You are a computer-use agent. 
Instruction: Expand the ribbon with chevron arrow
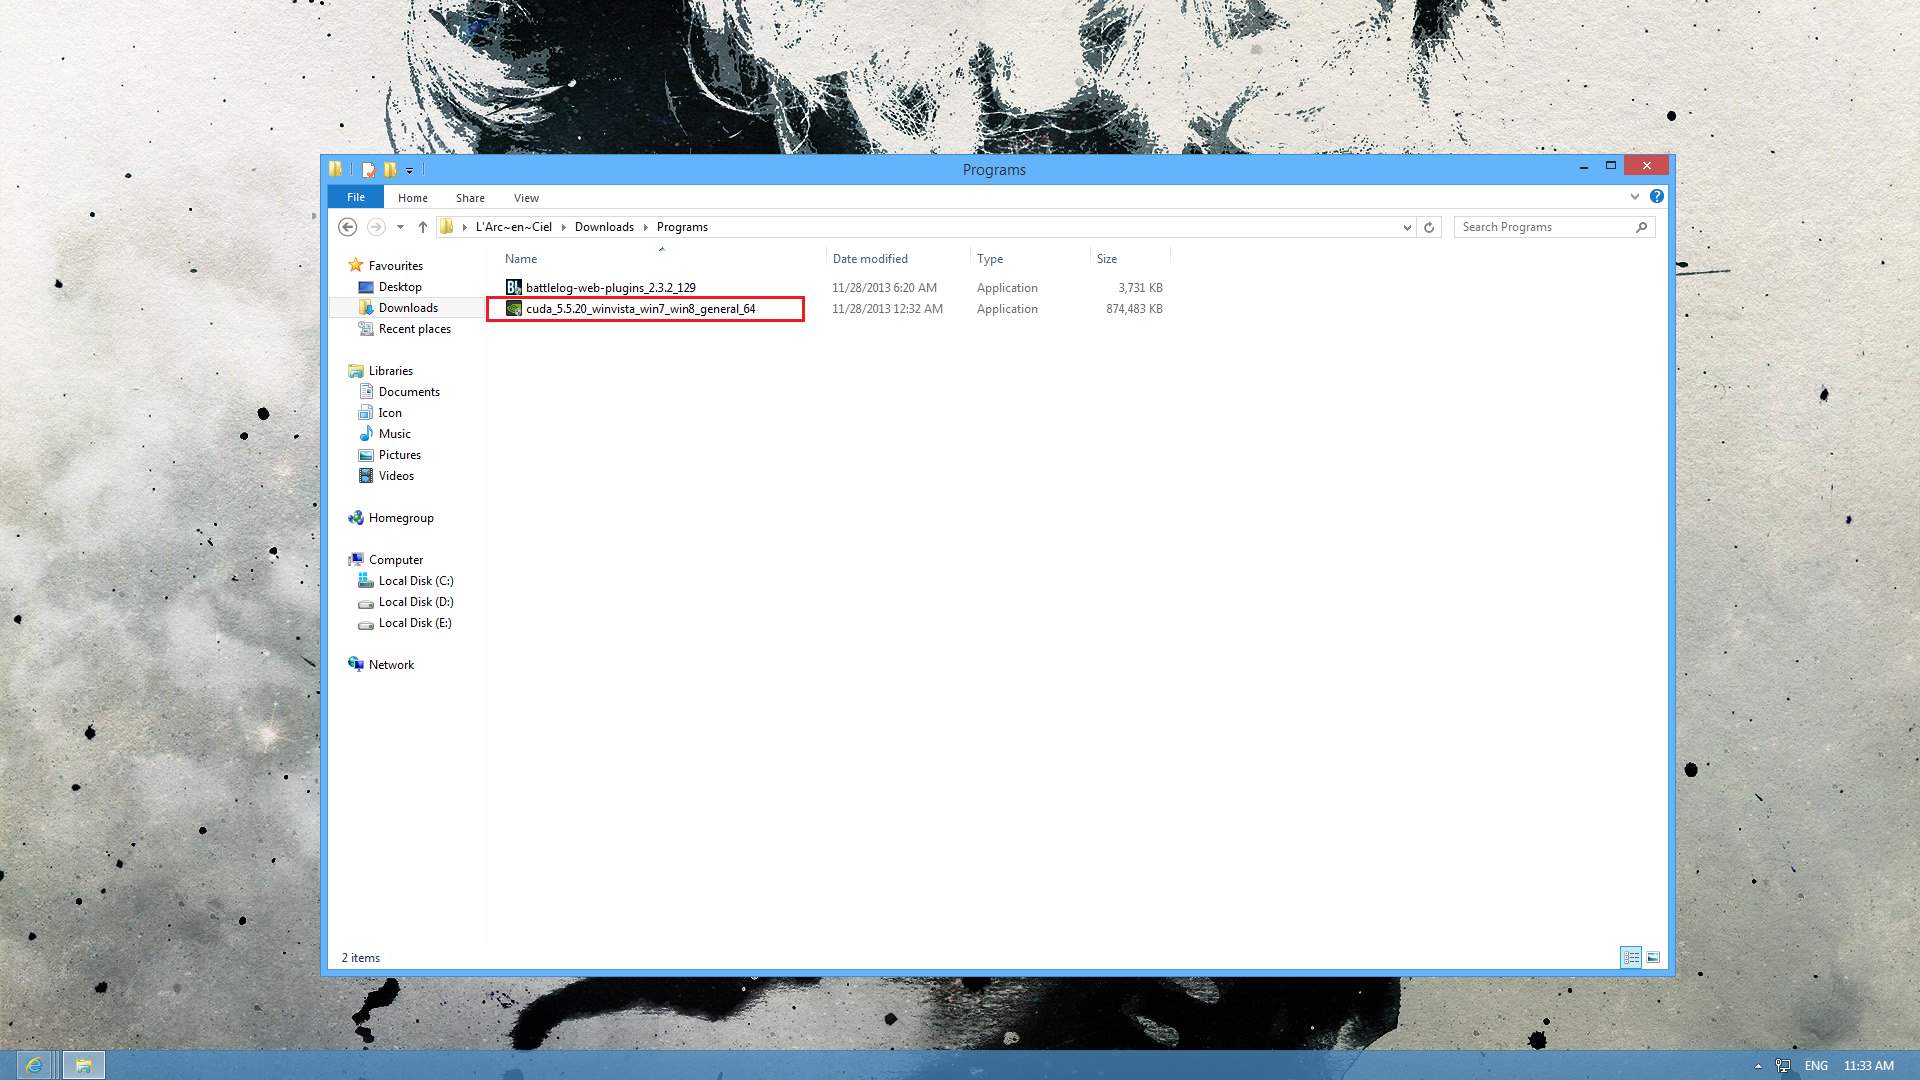coord(1635,197)
